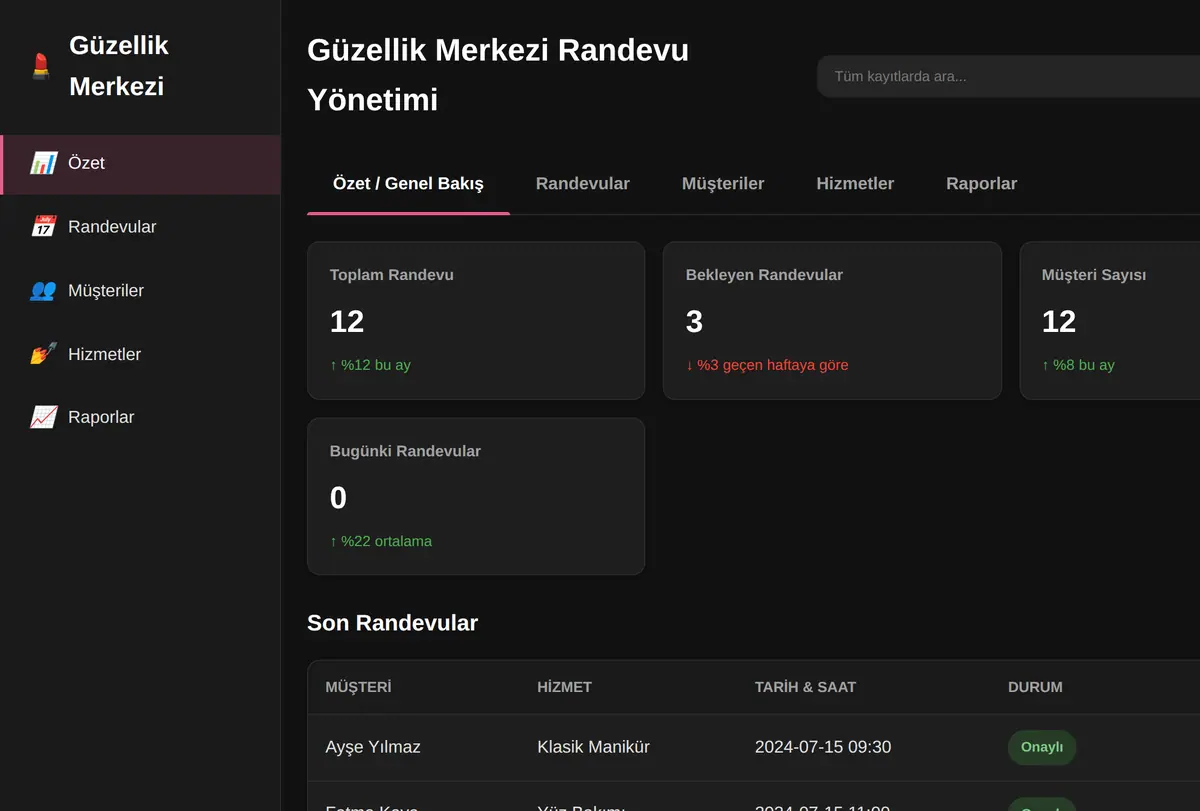Click the 2024-07-15 09:30 date cell

tap(823, 747)
